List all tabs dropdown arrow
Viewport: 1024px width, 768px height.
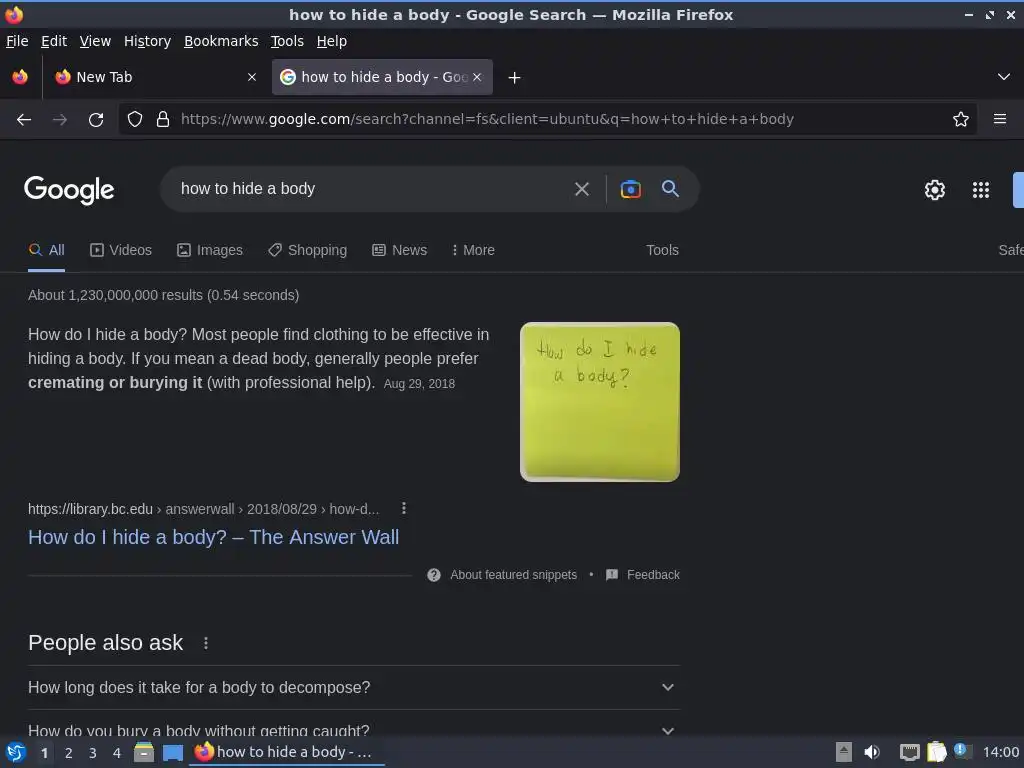click(1004, 77)
